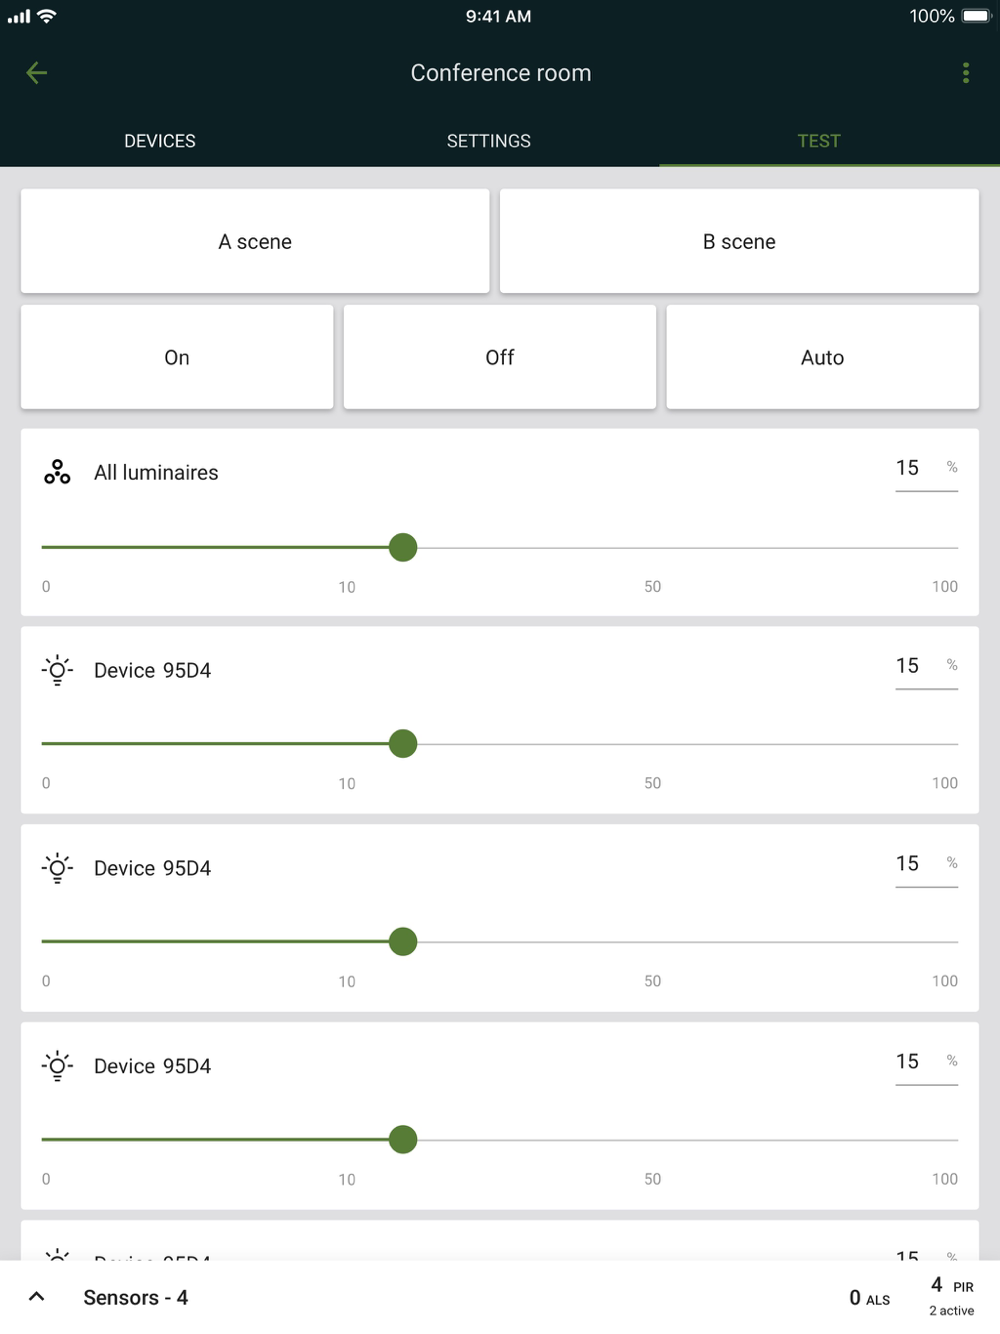Screen dimensions: 1000x1334
Task: Click the All luminaires group icon
Action: (x=57, y=472)
